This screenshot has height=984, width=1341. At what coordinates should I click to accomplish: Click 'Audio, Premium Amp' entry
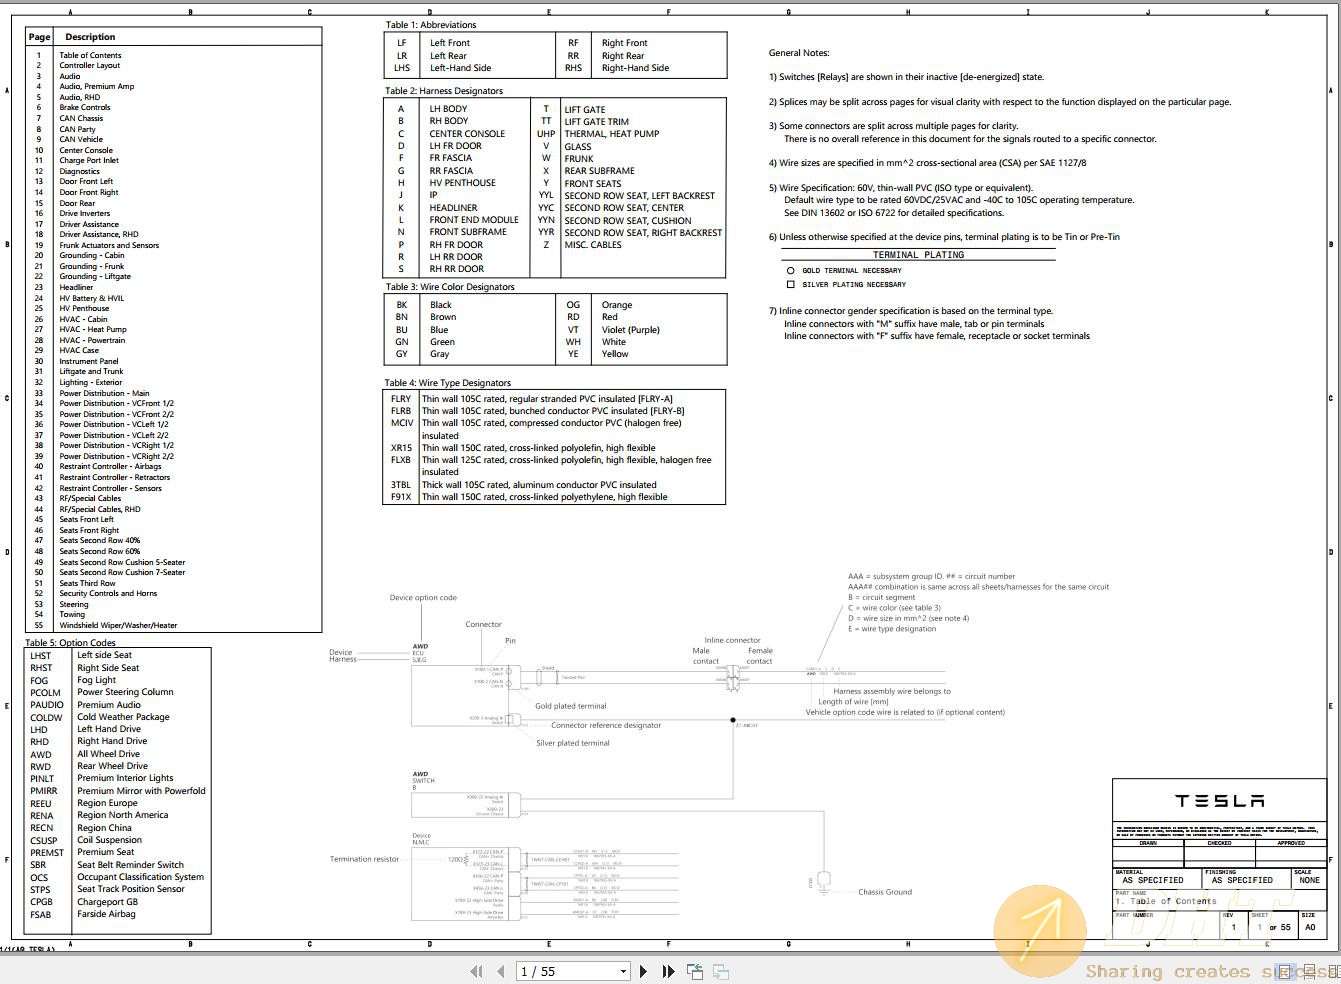pyautogui.click(x=96, y=87)
